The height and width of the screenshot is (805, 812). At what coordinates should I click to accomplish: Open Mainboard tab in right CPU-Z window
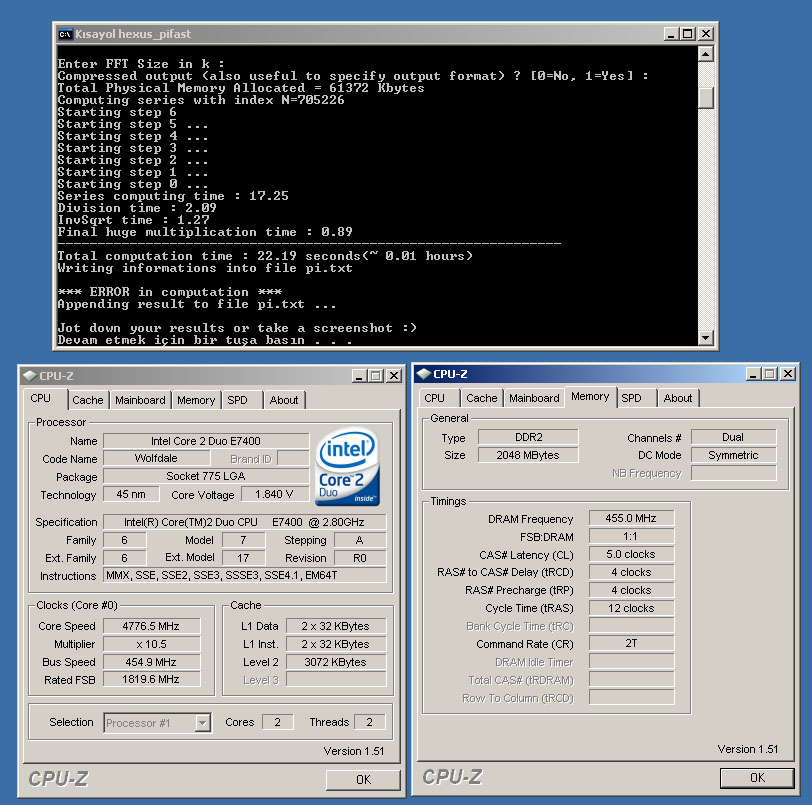(x=534, y=398)
